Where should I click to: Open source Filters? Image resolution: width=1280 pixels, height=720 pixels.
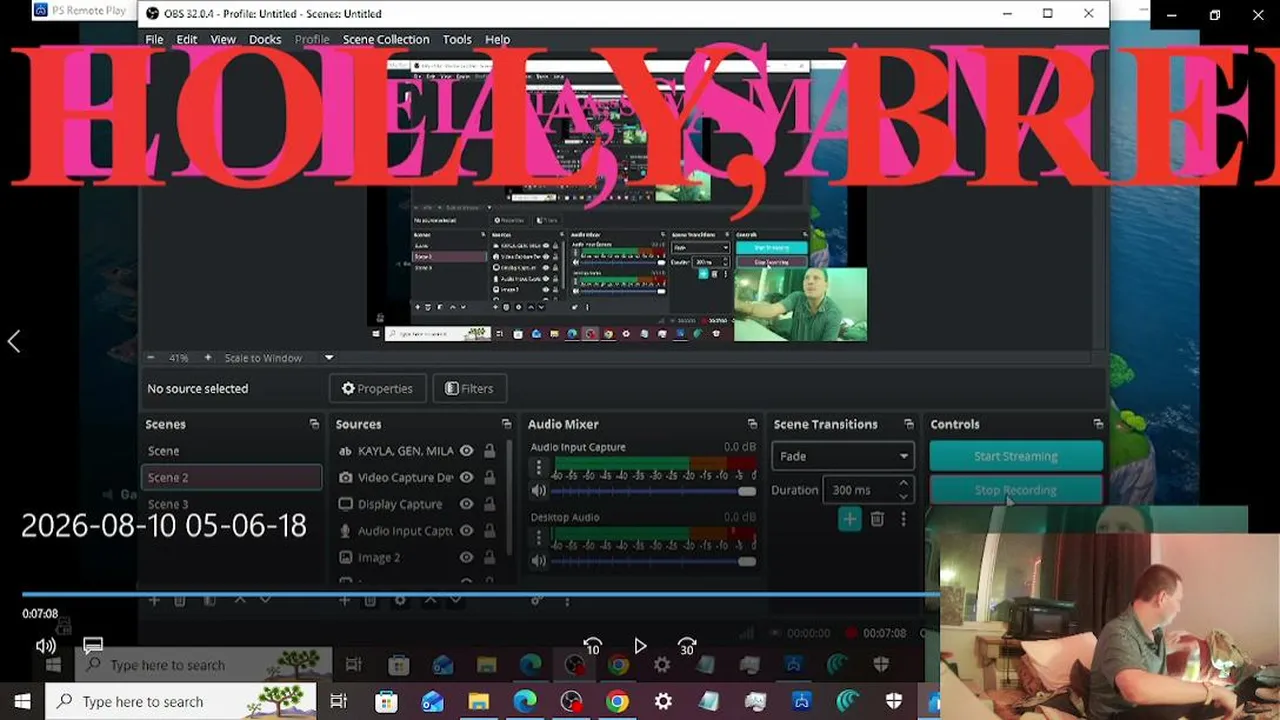[x=469, y=388]
